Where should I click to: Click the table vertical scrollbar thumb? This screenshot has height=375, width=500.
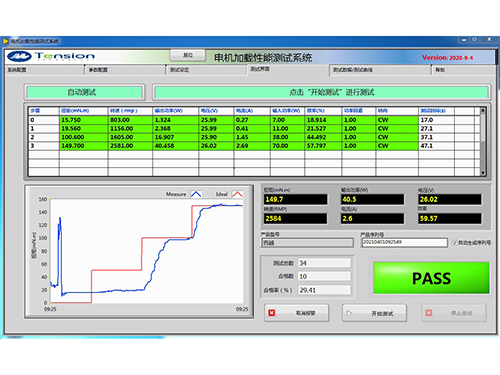pyautogui.click(x=482, y=127)
